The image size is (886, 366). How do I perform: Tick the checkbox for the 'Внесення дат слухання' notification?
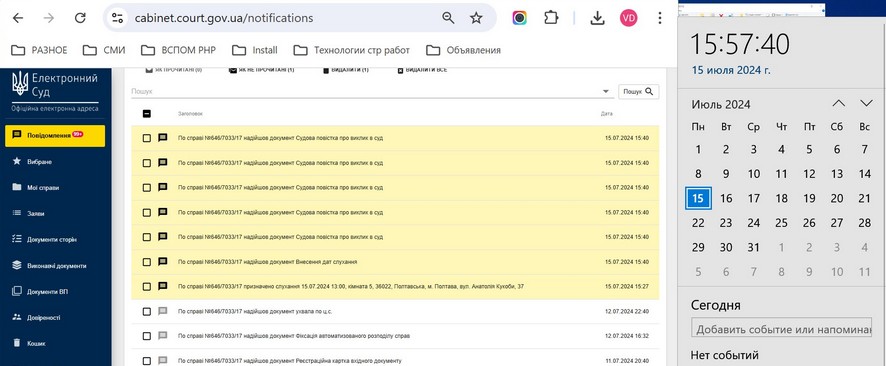coord(147,262)
